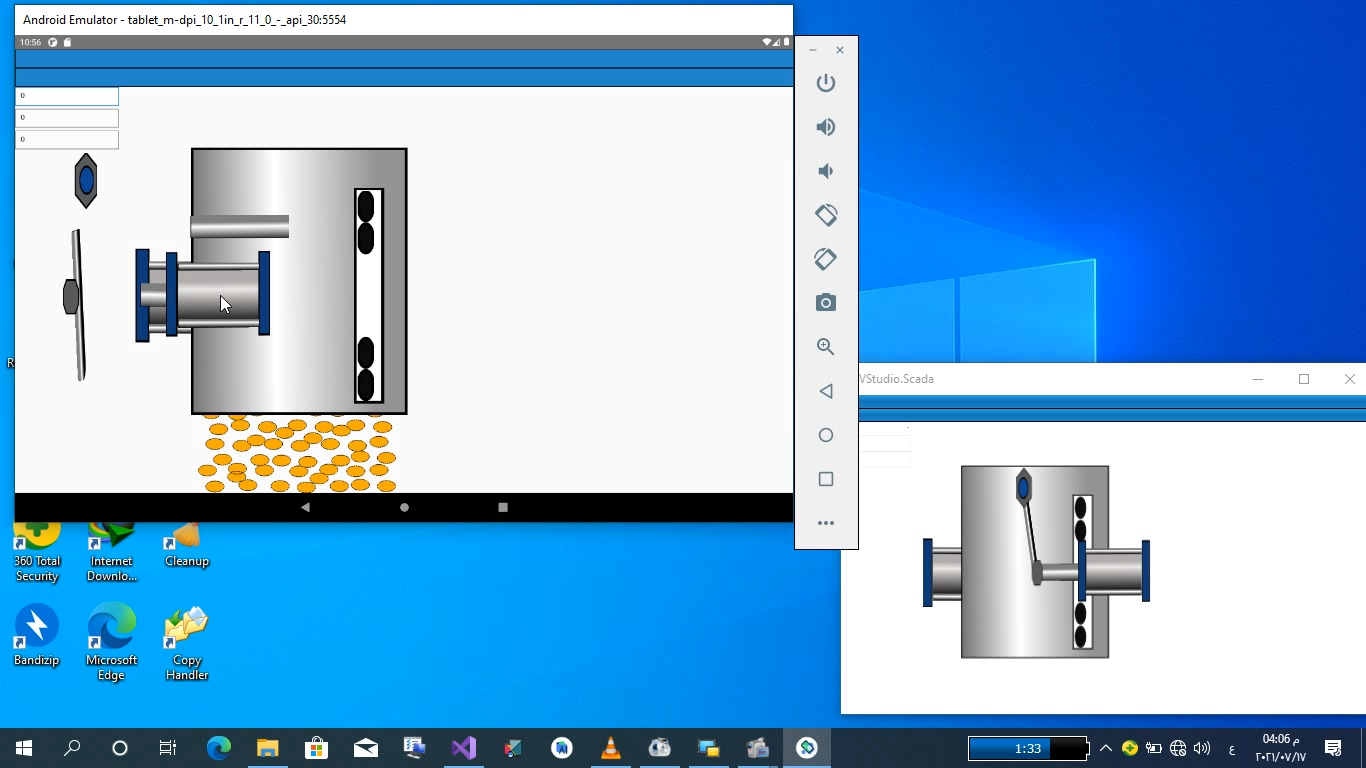
Task: Open the Copy Handler desktop shortcut
Action: (187, 643)
